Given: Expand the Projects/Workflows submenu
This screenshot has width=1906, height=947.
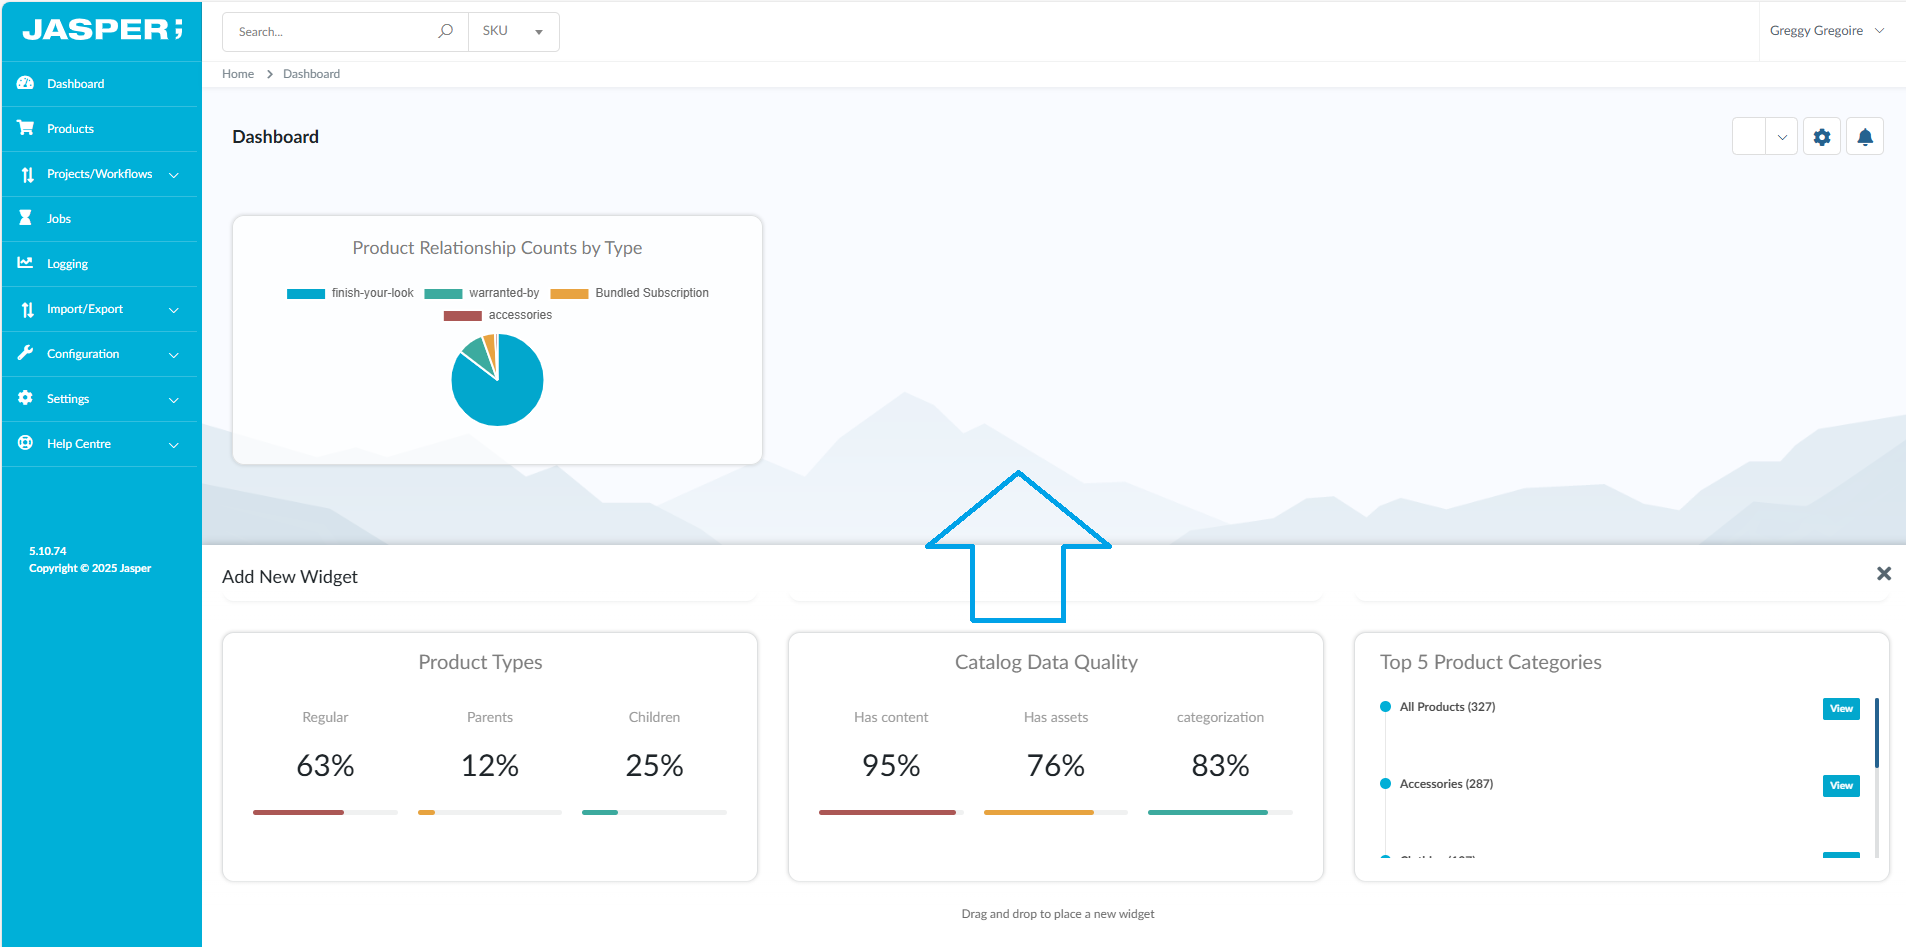Looking at the screenshot, I should coord(100,174).
